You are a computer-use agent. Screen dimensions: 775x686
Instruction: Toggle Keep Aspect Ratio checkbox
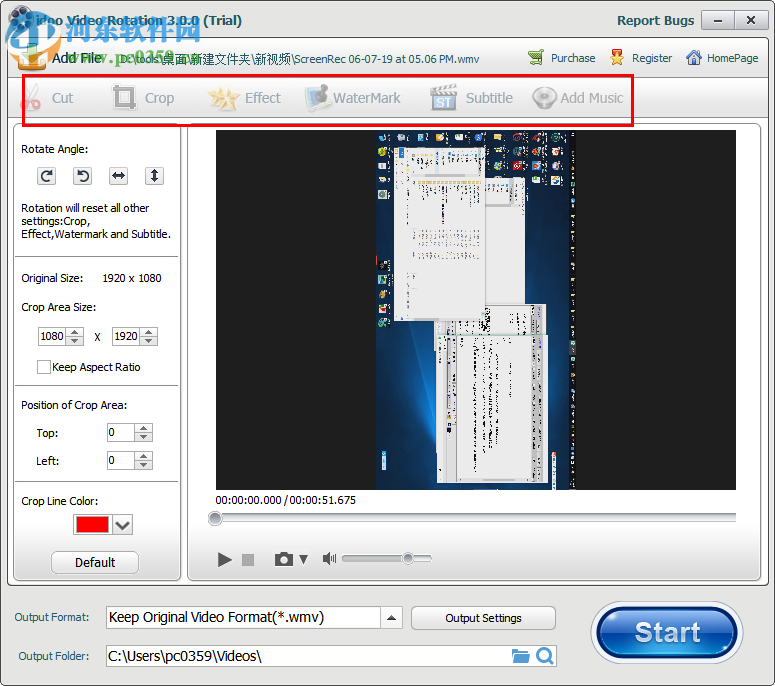43,367
